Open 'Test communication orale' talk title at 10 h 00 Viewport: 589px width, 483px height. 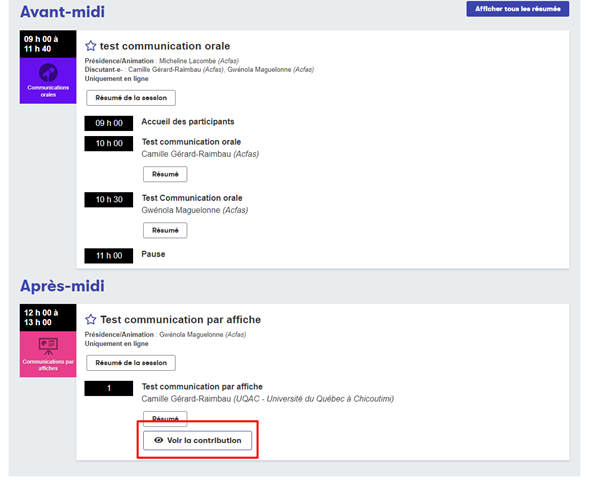pyautogui.click(x=191, y=142)
